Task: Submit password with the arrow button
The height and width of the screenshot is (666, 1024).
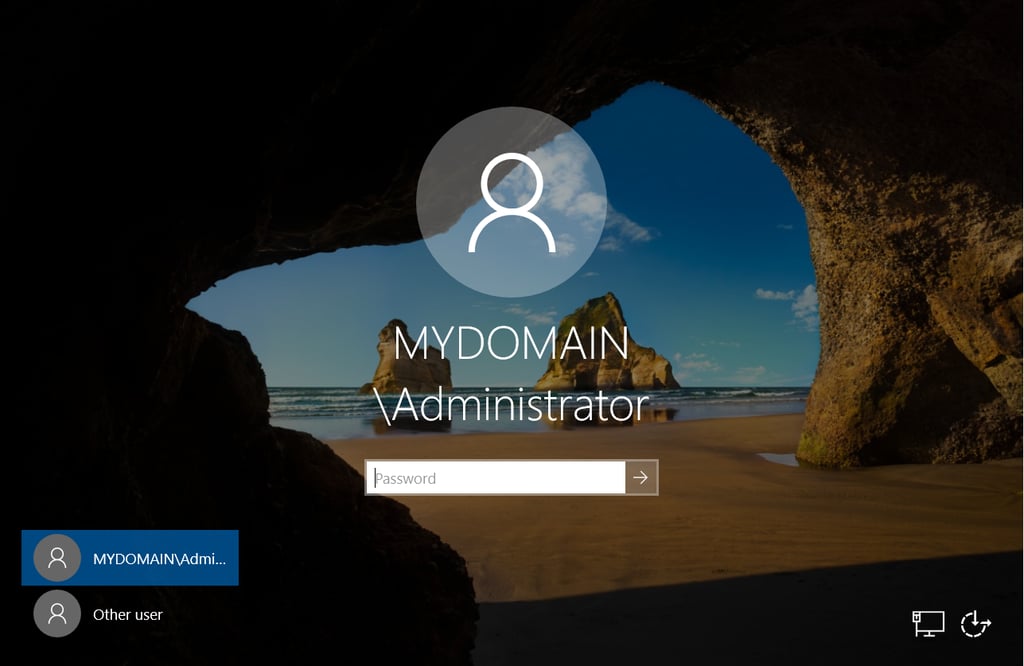Action: coord(641,478)
